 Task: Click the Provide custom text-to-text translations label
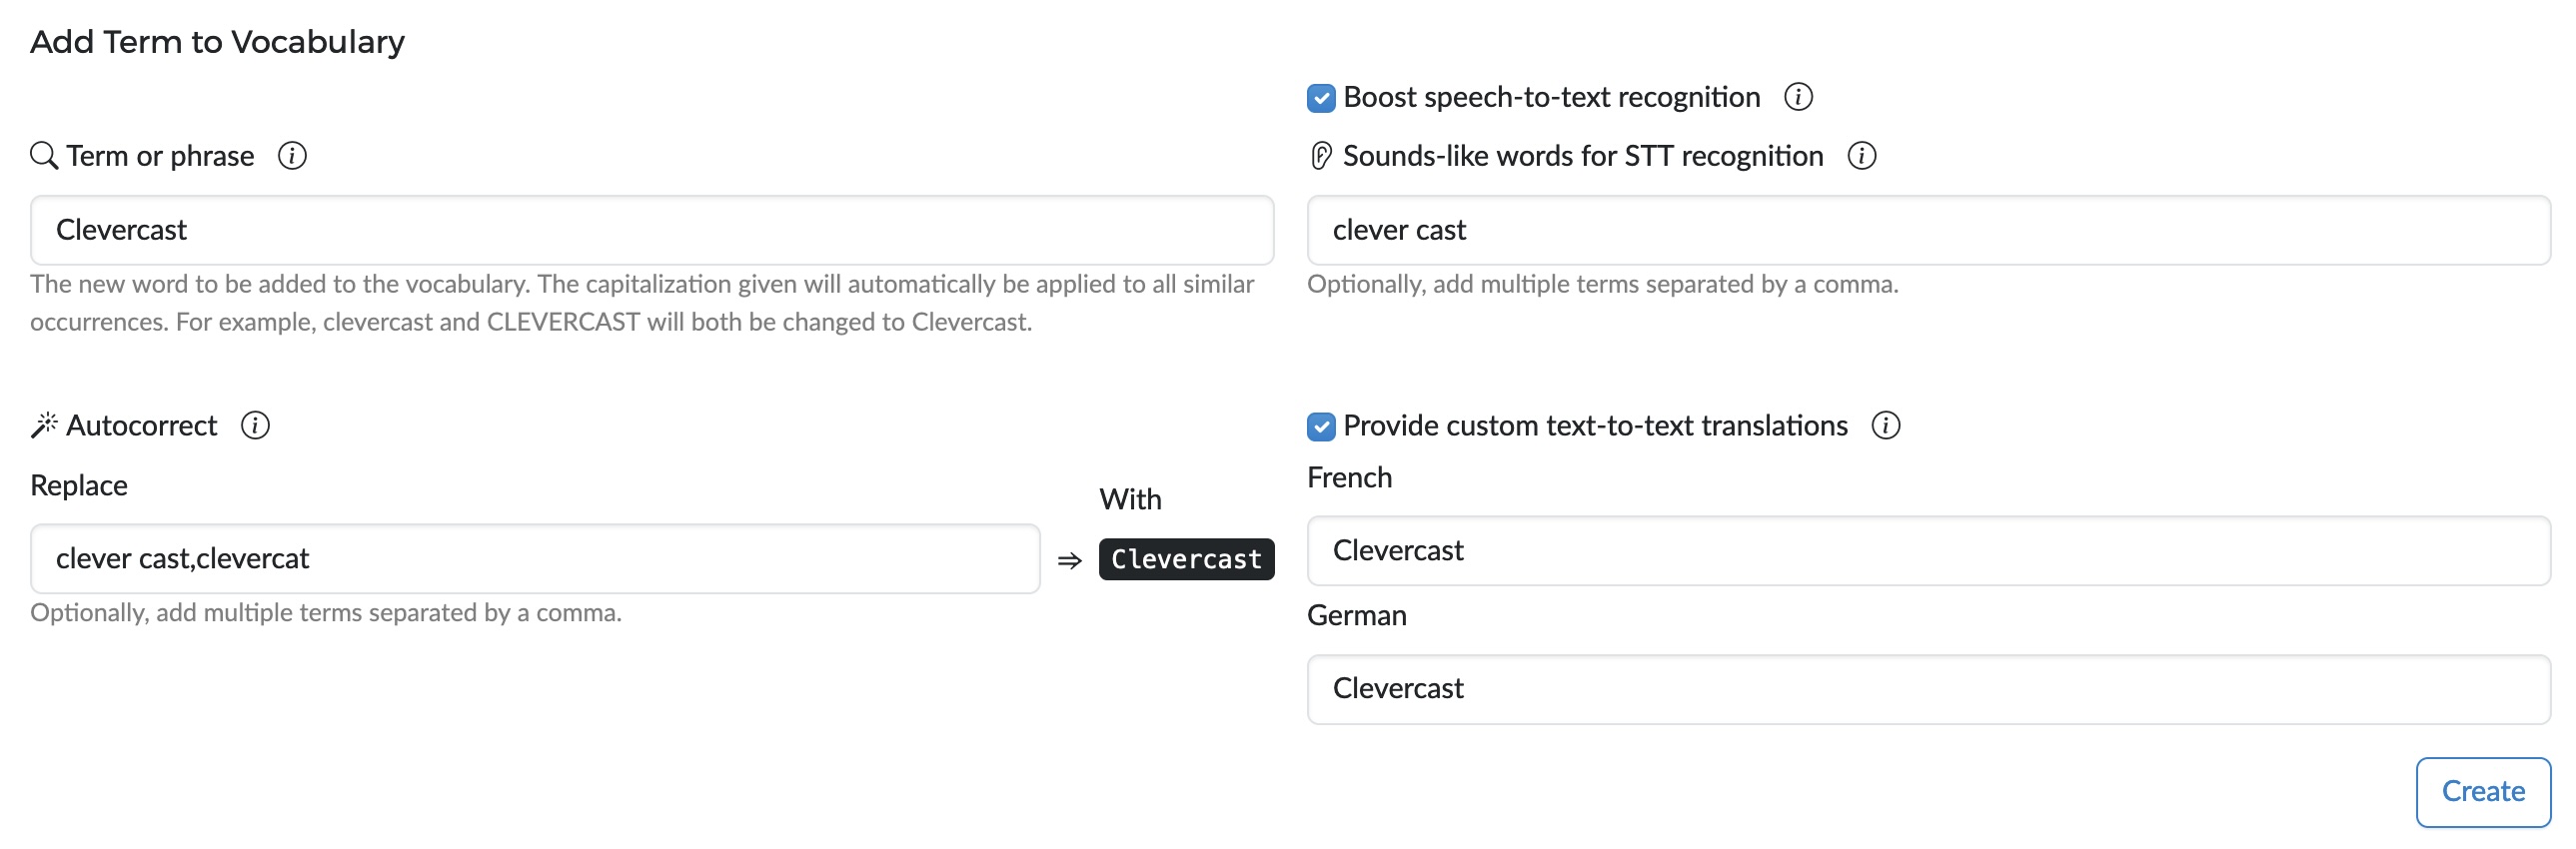coord(1595,426)
